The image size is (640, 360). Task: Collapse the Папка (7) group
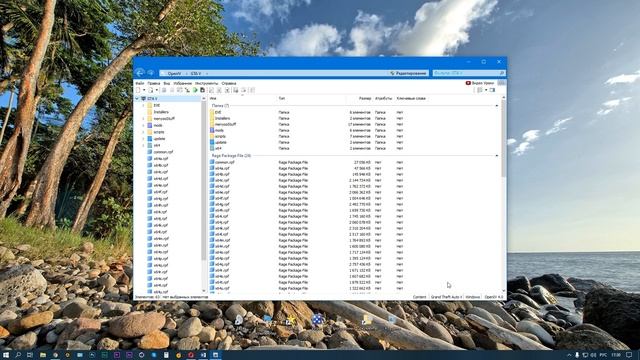click(x=497, y=106)
